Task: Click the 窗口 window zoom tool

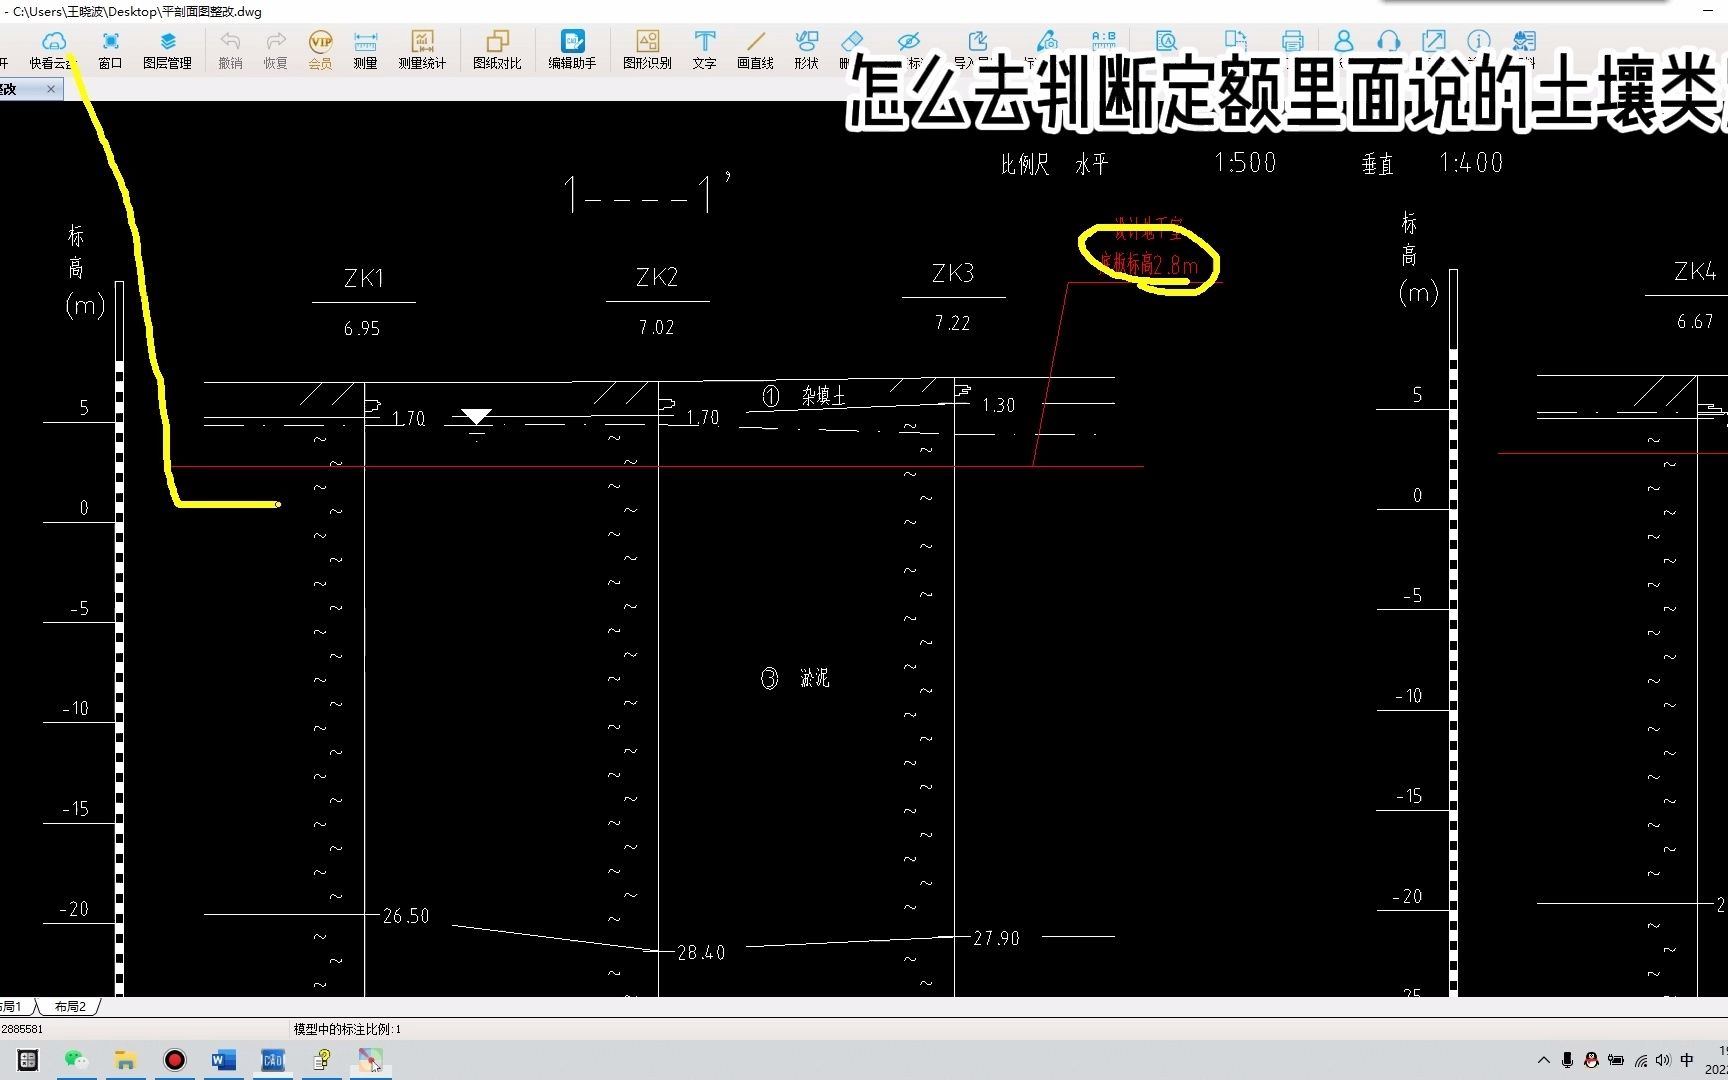Action: [x=110, y=49]
